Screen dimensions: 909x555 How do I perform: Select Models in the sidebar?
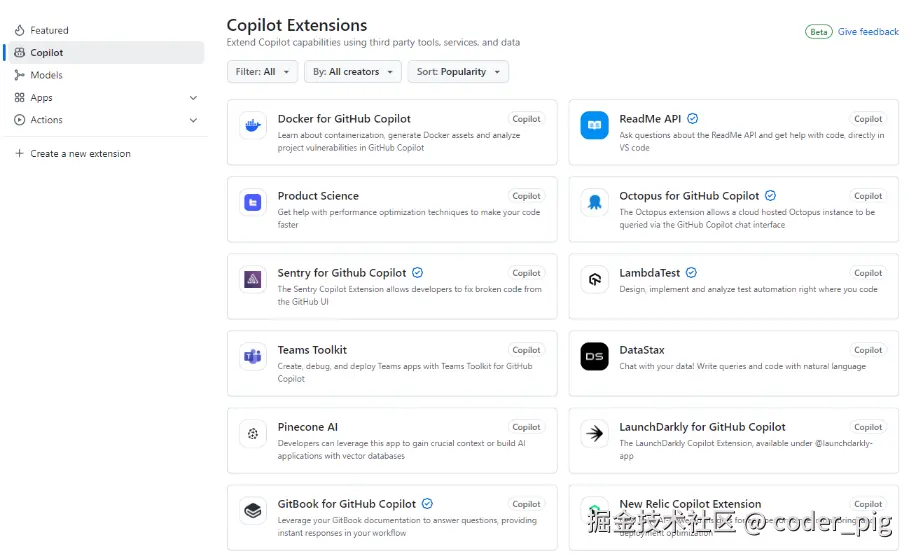point(106,75)
